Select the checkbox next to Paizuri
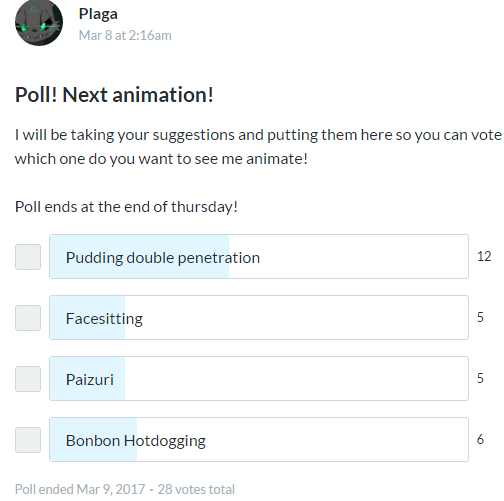Screen dimensions: 504x501 point(28,379)
